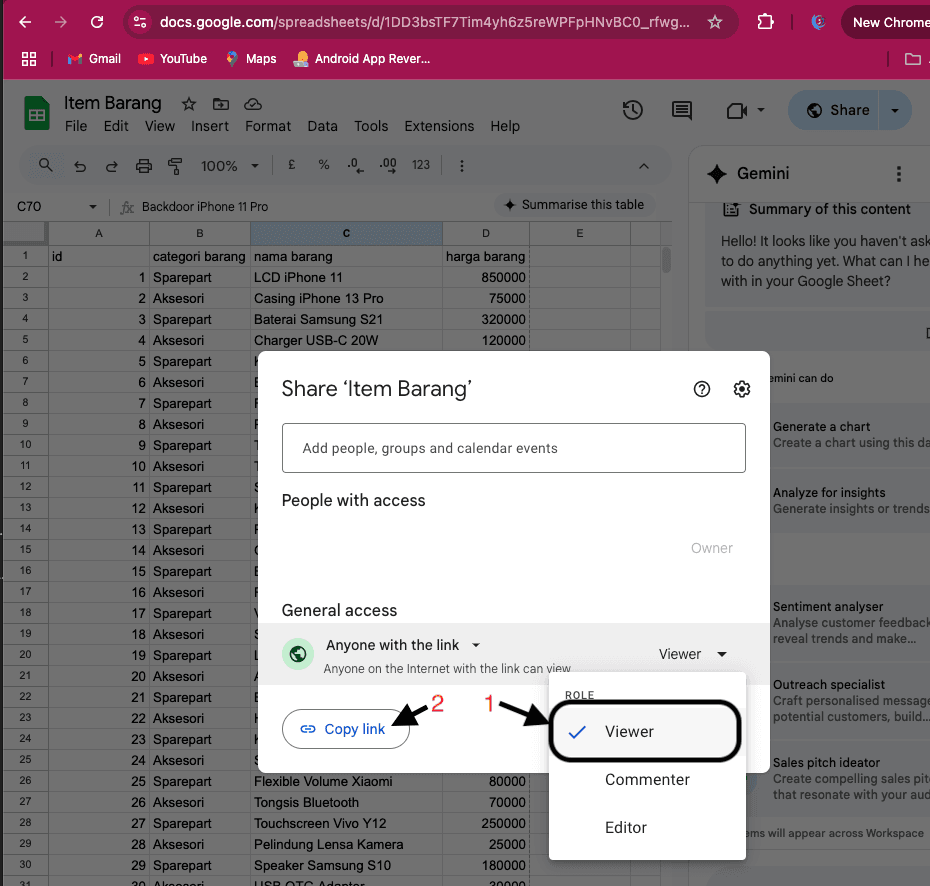Choose the Editor role
The height and width of the screenshot is (886, 930).
[626, 828]
